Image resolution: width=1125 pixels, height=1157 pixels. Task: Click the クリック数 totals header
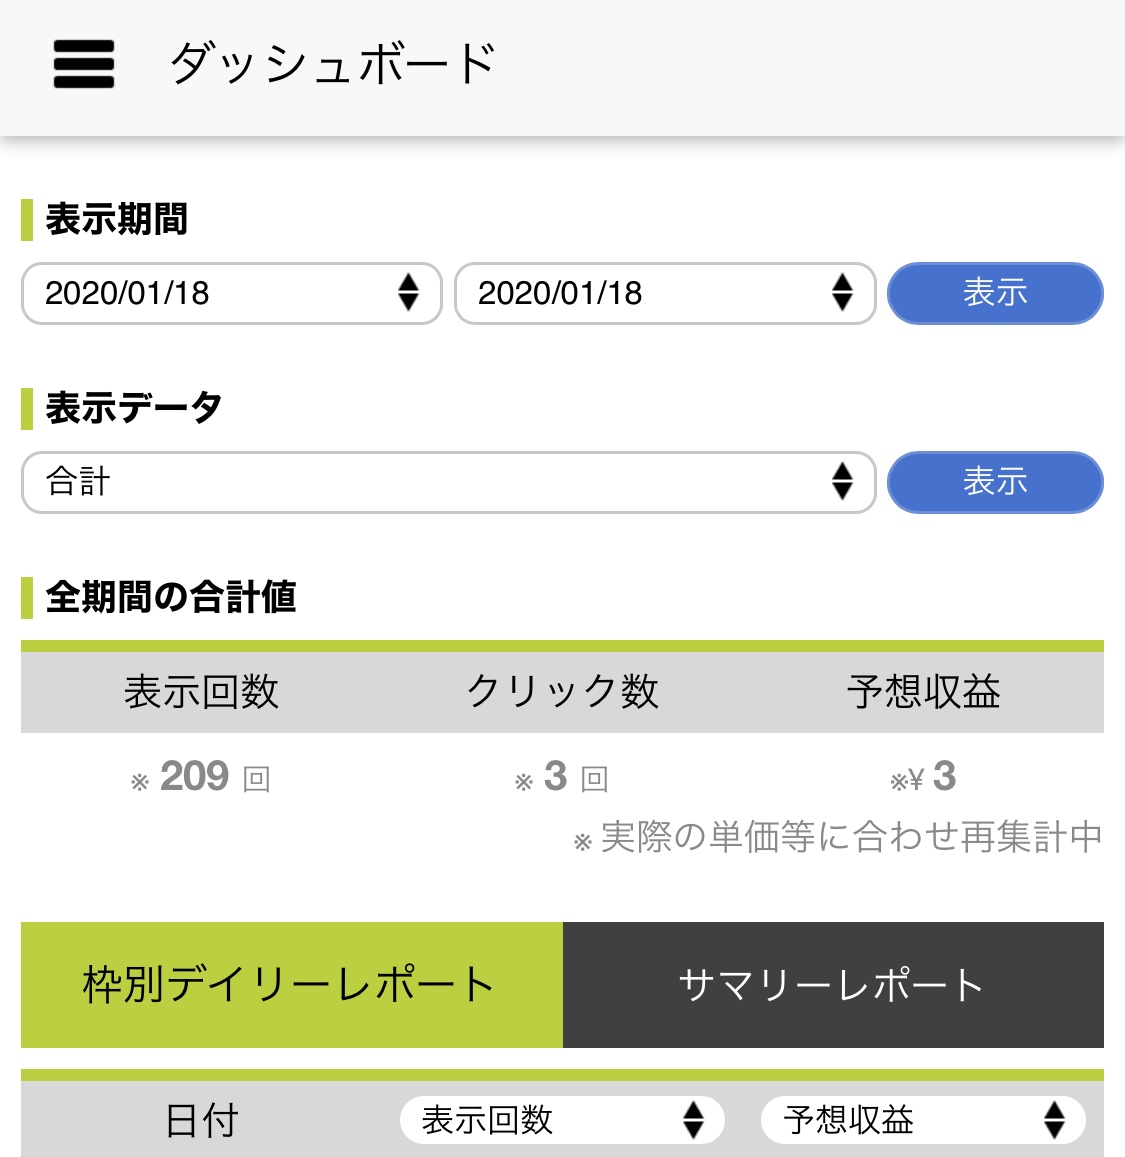click(562, 691)
